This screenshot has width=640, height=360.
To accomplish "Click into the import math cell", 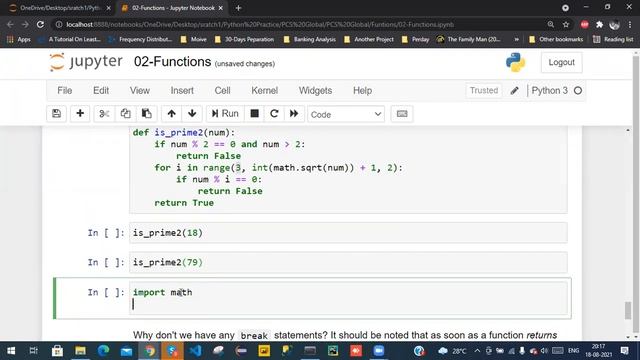I will click(348, 298).
